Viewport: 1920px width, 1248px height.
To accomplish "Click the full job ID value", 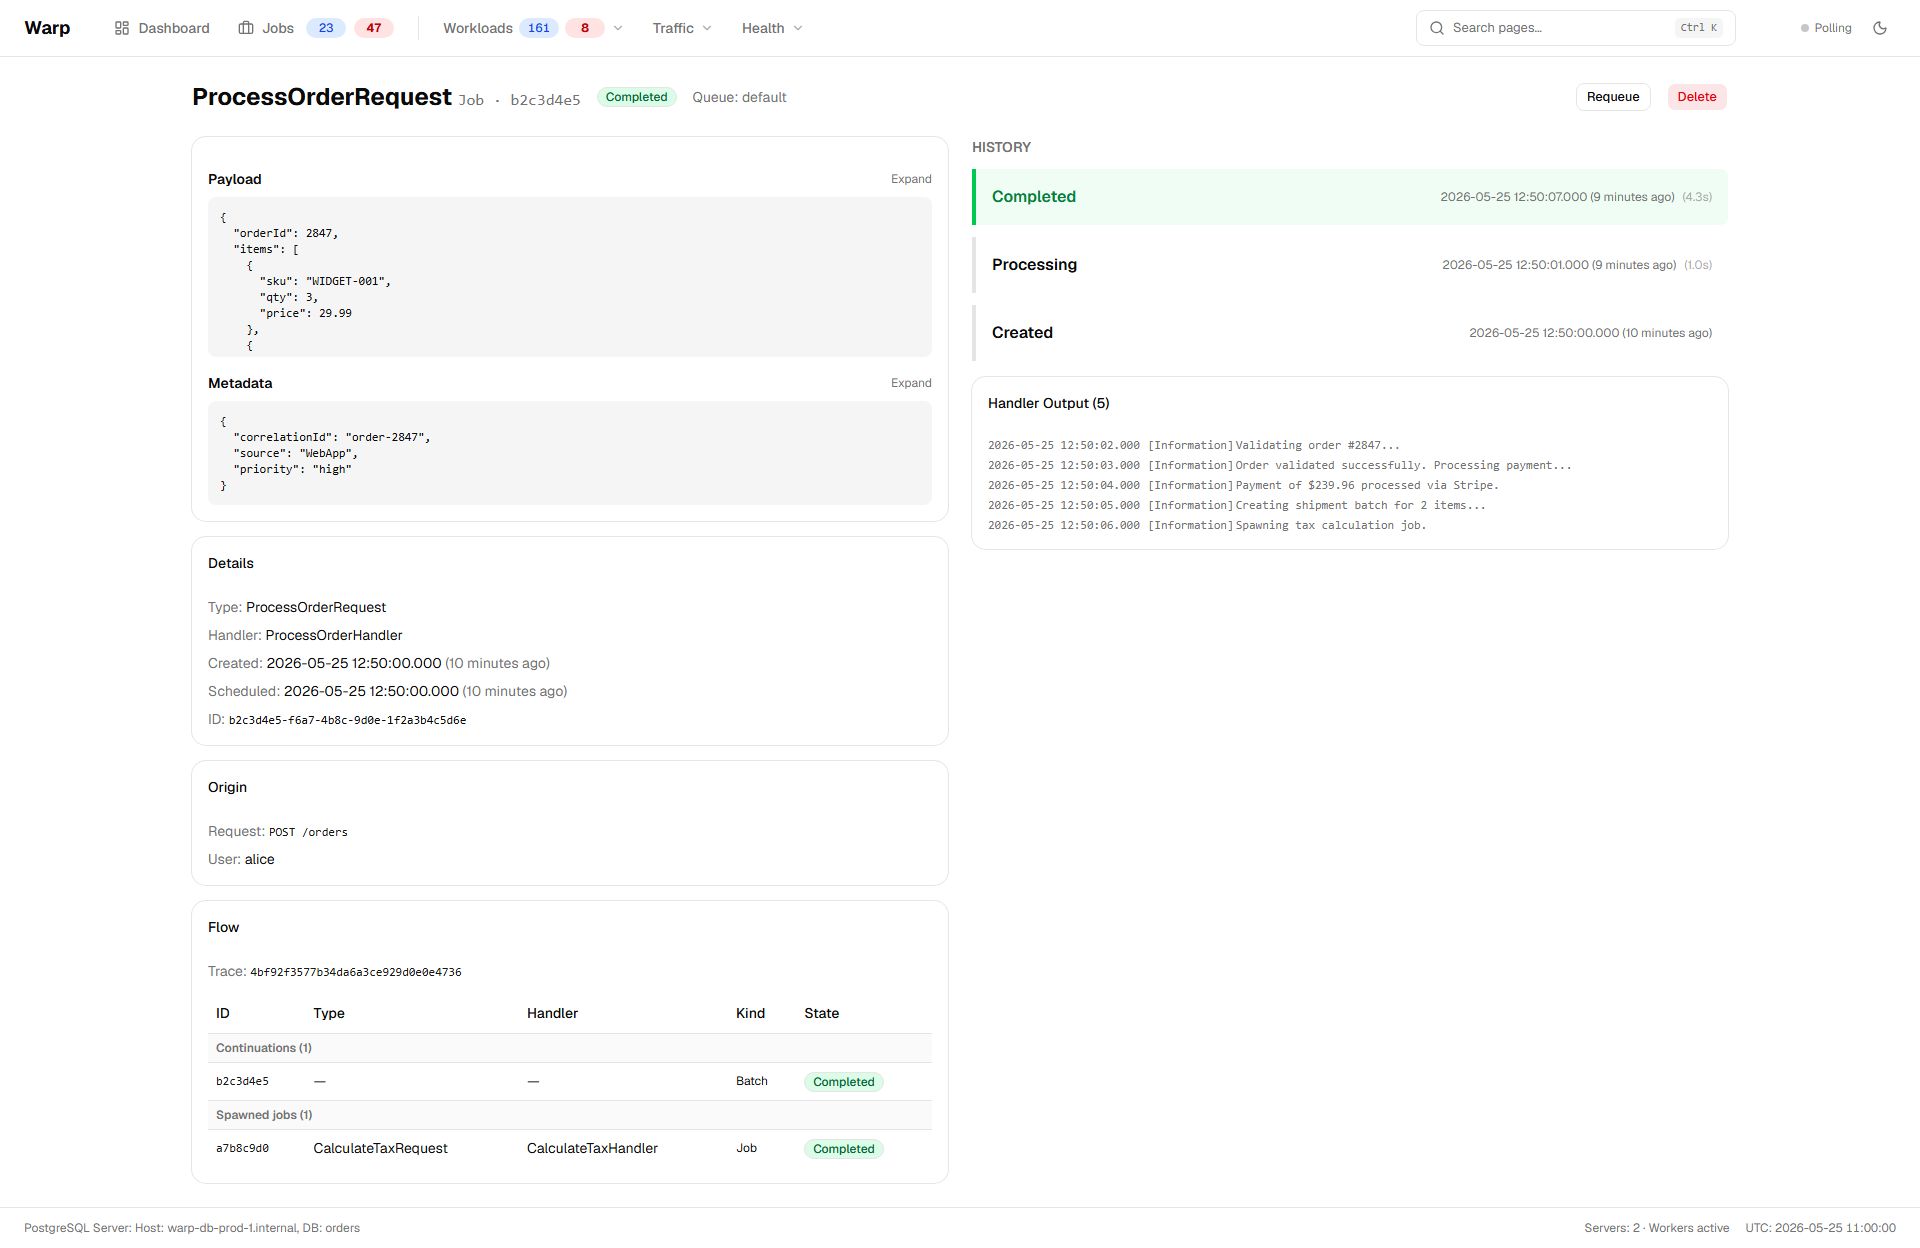I will tap(347, 720).
